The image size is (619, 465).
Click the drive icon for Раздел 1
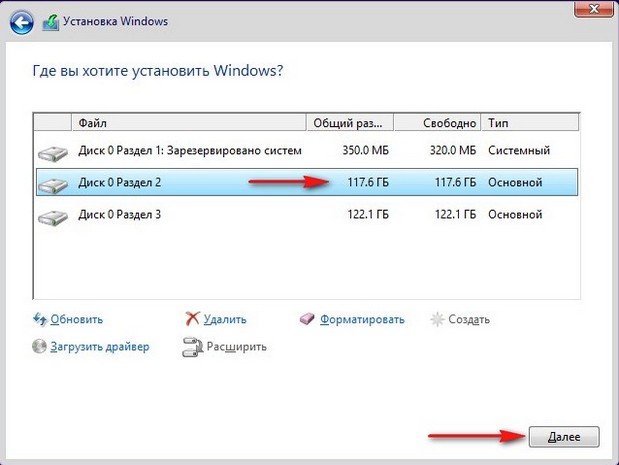53,153
